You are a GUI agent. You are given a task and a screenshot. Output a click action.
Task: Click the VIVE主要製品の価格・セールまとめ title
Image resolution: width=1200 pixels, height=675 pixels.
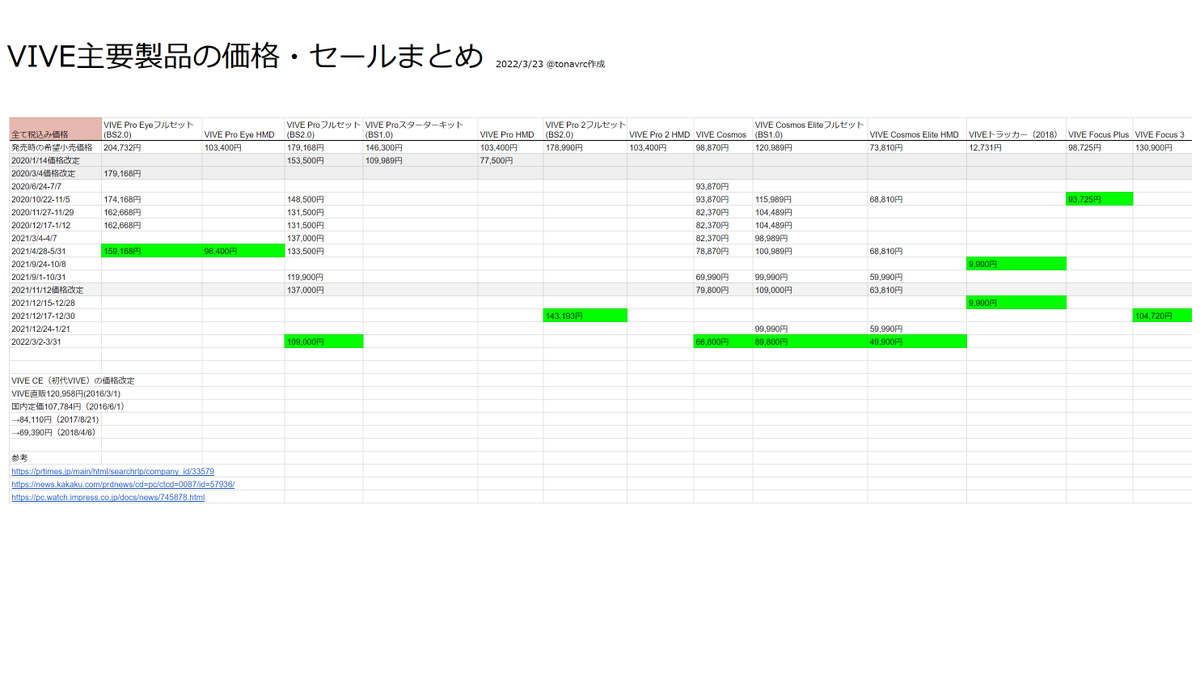[245, 57]
